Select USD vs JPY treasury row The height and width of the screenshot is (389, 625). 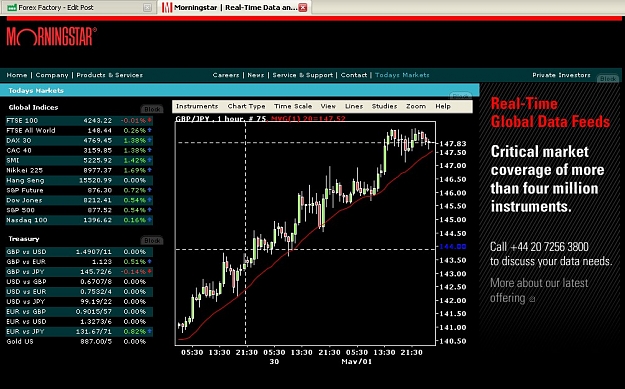coord(79,302)
